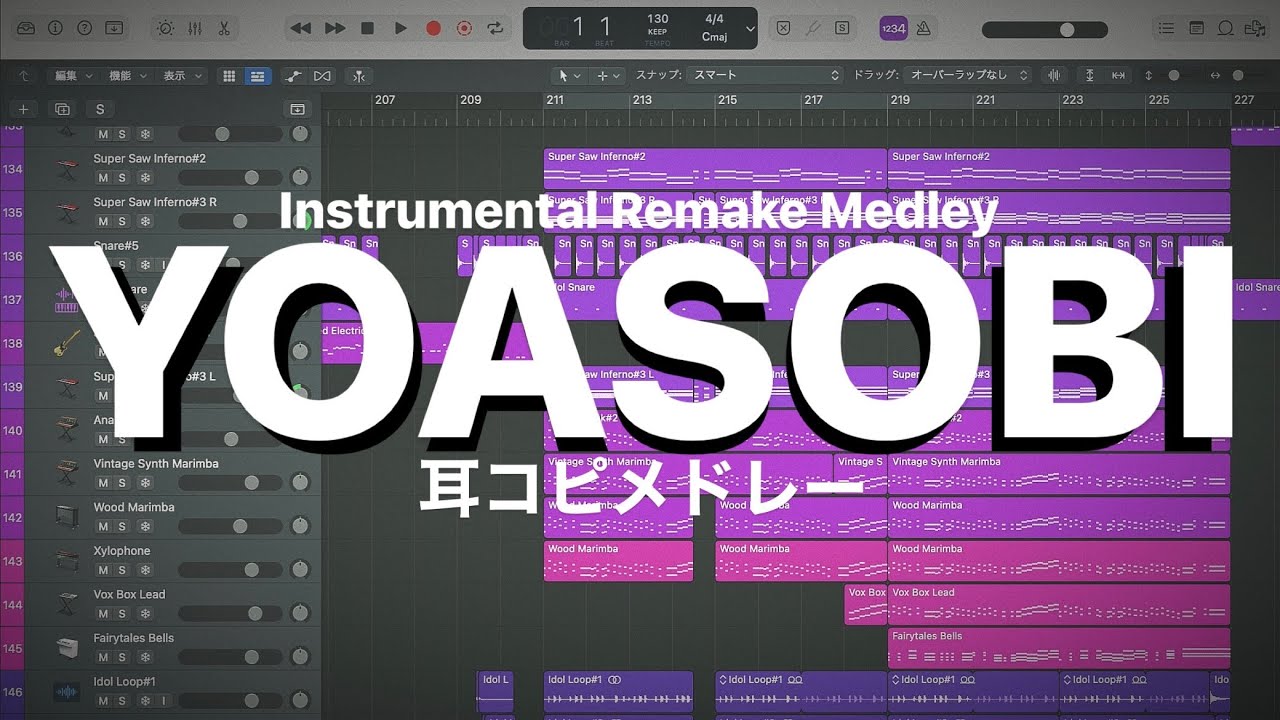This screenshot has width=1280, height=720.
Task: Select the Fairytales Bells track instrument icon
Action: [x=67, y=648]
